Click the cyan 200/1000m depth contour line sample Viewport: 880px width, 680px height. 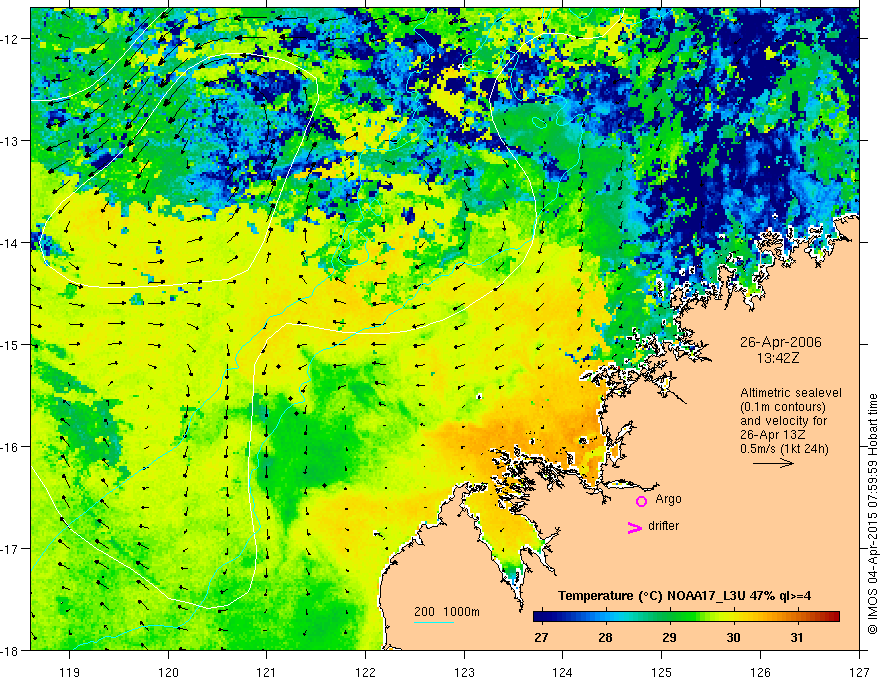point(434,622)
